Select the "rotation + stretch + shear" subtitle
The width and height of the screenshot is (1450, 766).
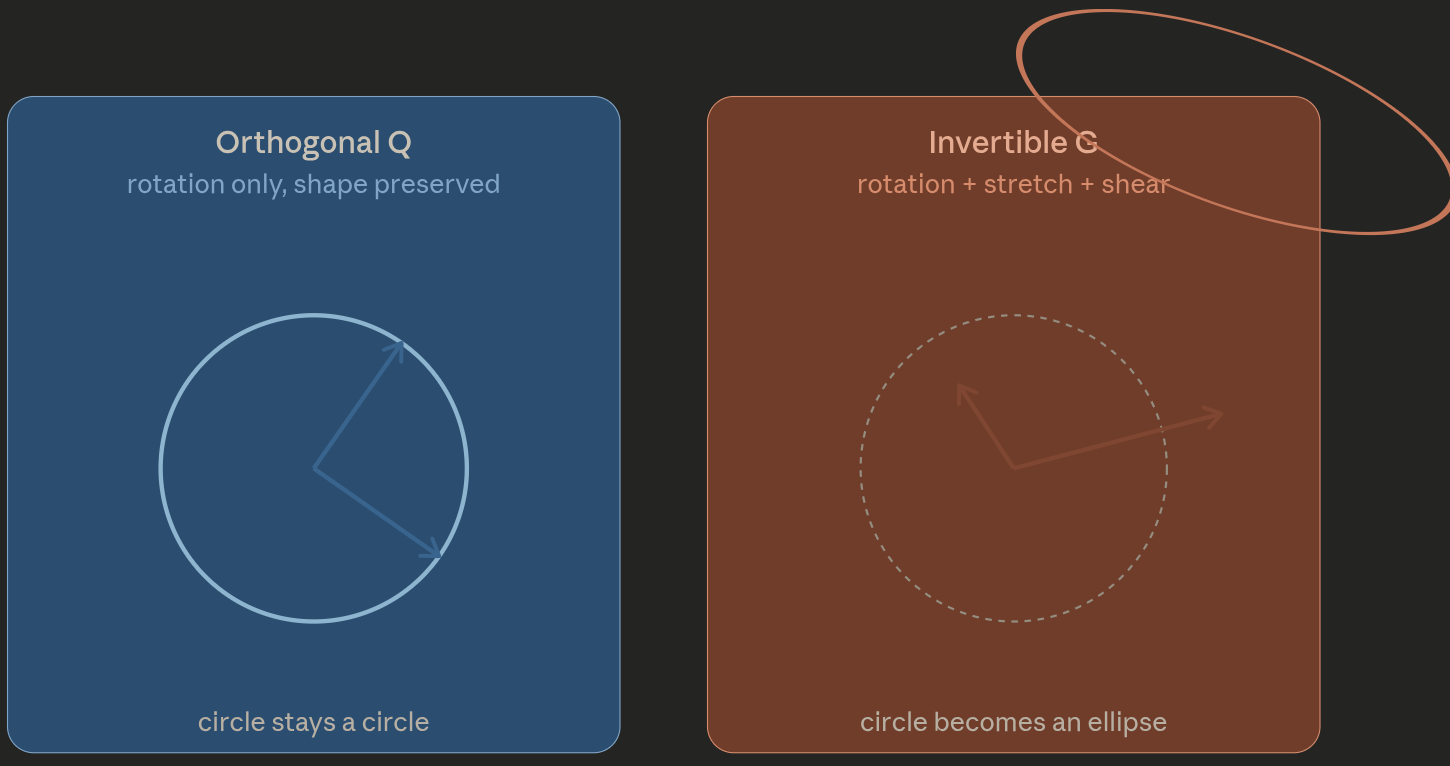point(1013,184)
